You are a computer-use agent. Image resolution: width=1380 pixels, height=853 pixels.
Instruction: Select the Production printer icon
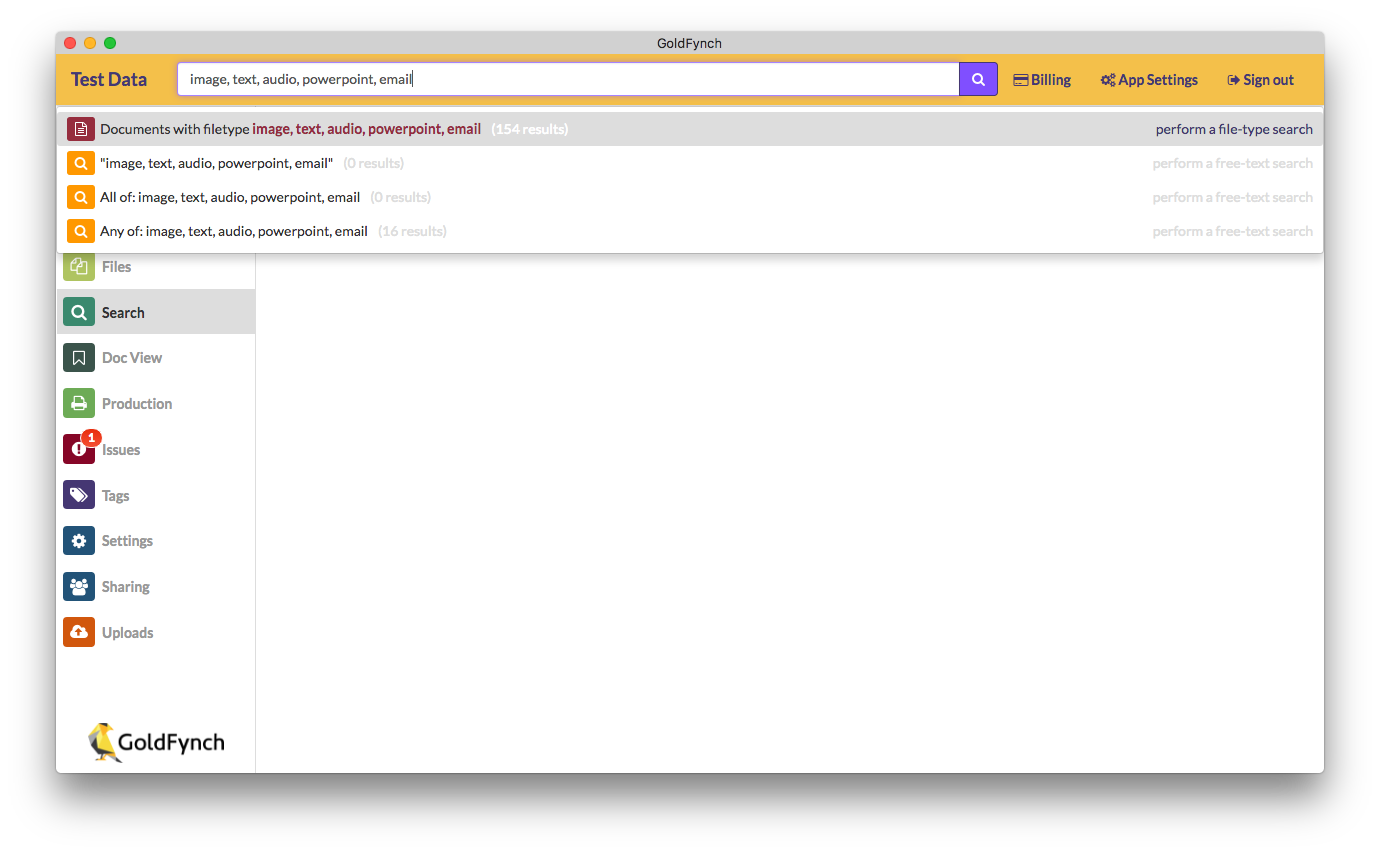click(x=78, y=403)
